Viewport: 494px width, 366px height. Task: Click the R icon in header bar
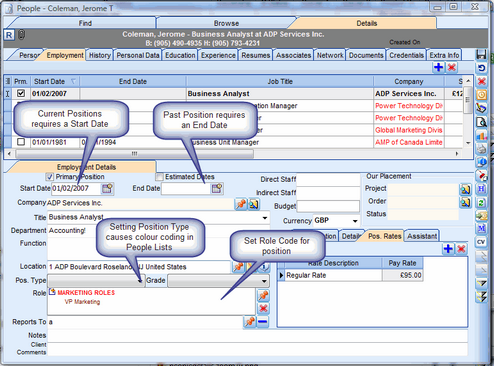click(x=9, y=35)
